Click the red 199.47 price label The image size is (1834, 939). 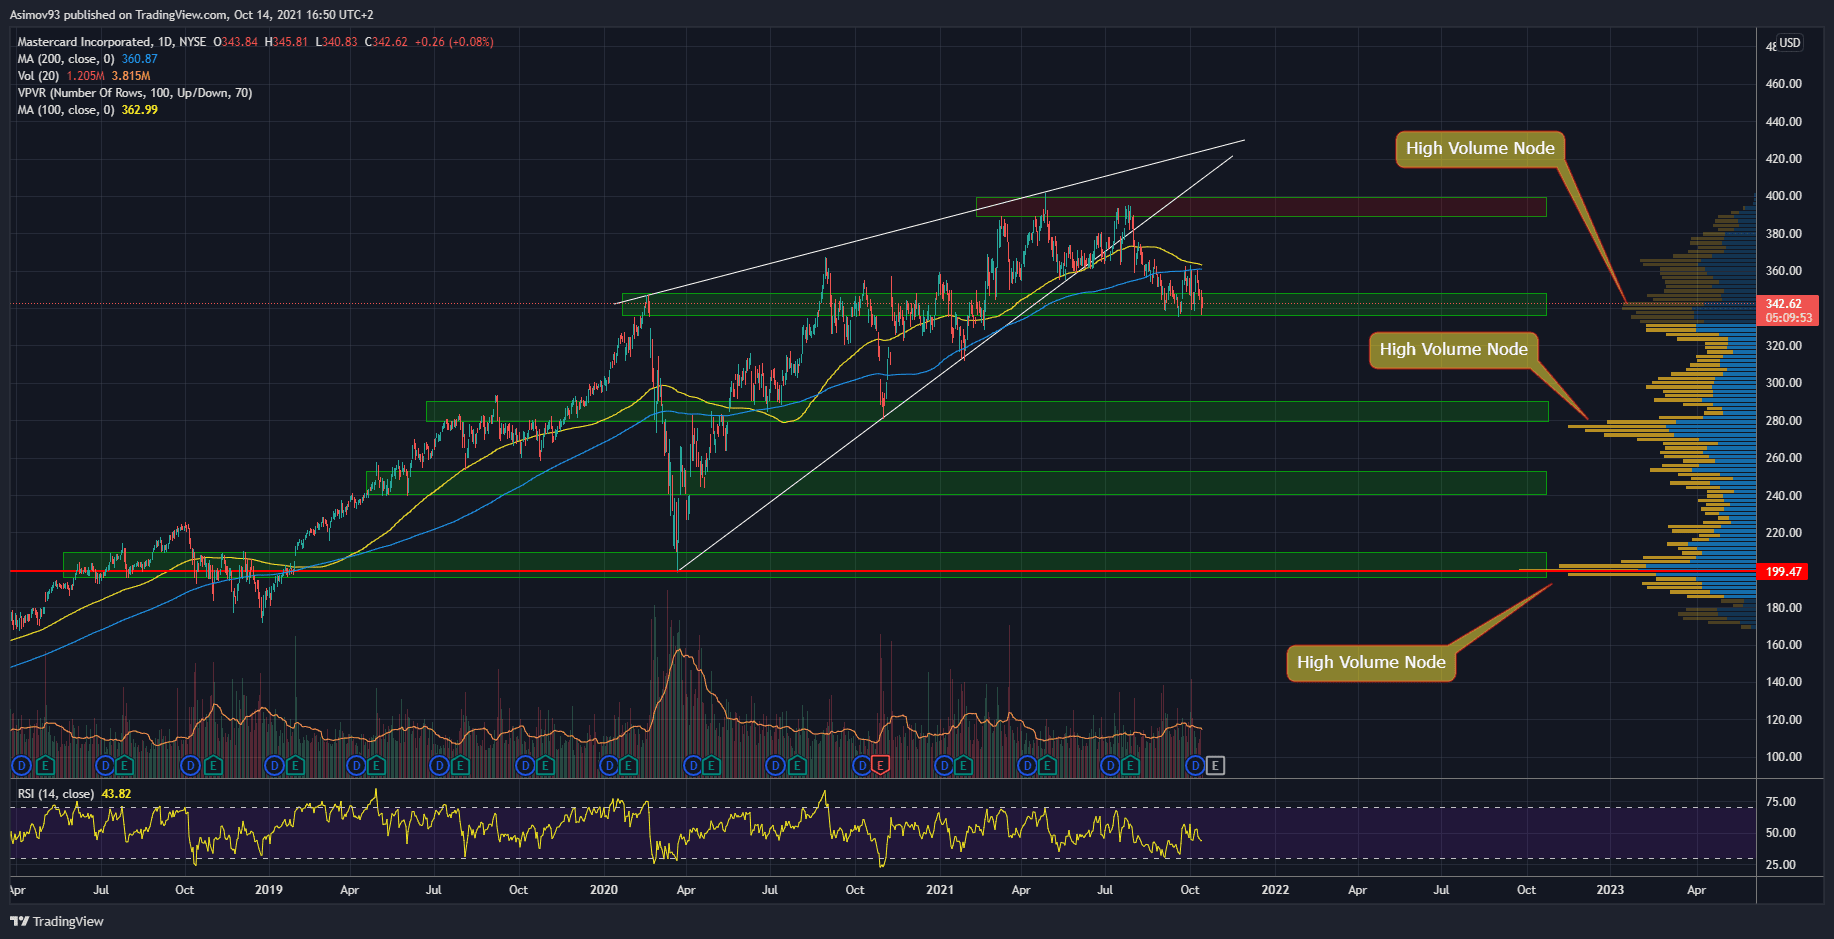1783,572
